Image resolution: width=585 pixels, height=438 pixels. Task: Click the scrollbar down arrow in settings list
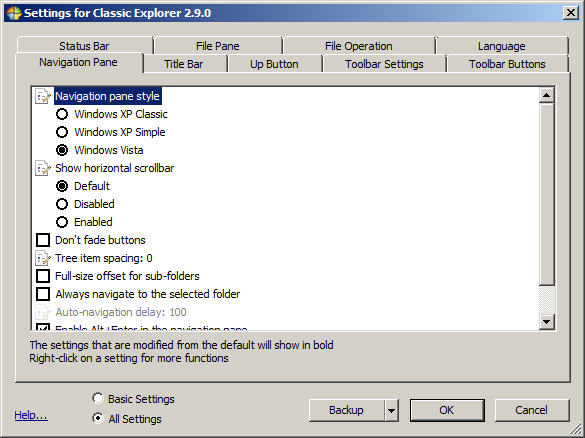click(547, 322)
